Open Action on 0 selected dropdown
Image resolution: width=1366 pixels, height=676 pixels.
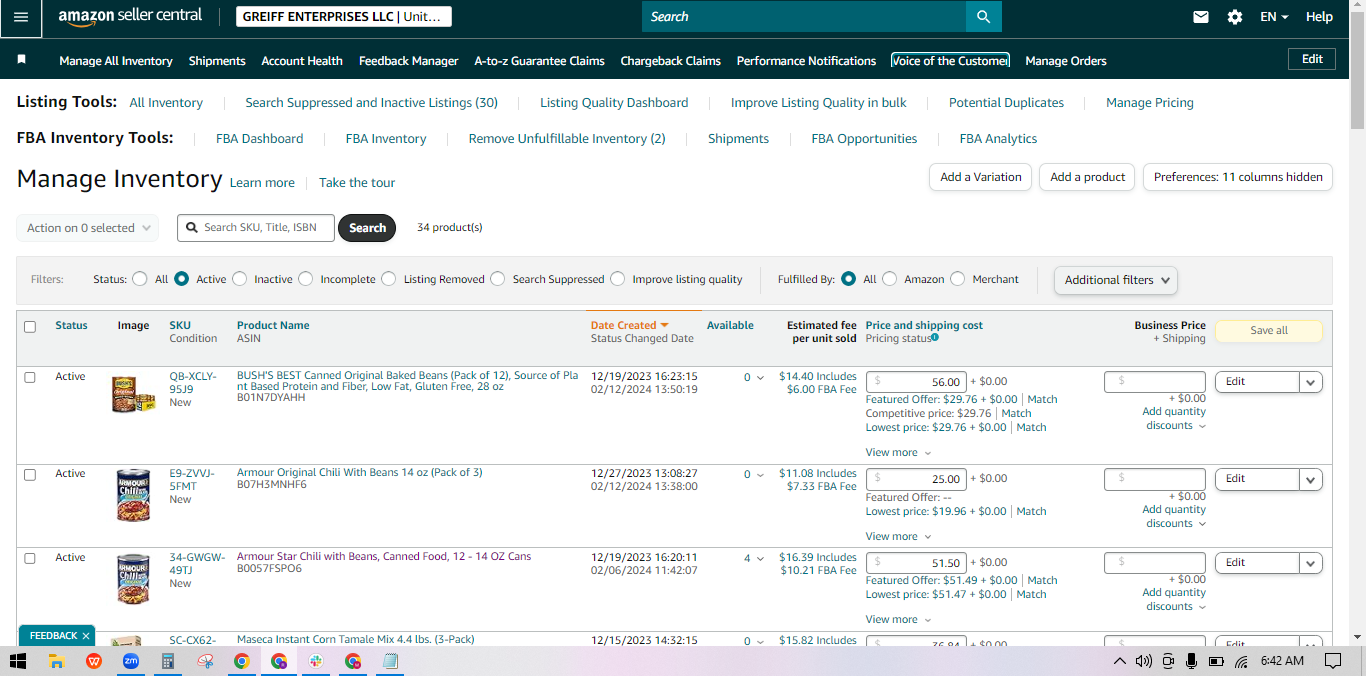click(88, 228)
